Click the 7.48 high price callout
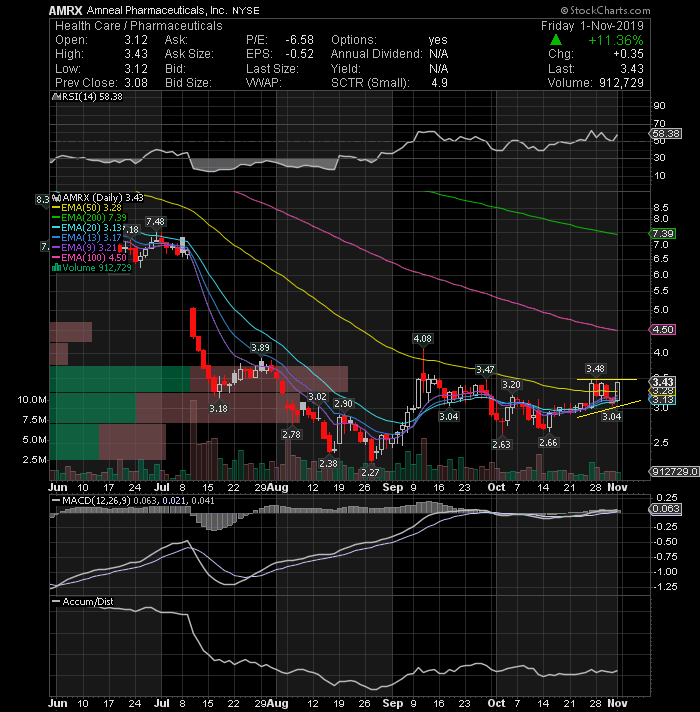The width and height of the screenshot is (700, 712). click(x=155, y=222)
